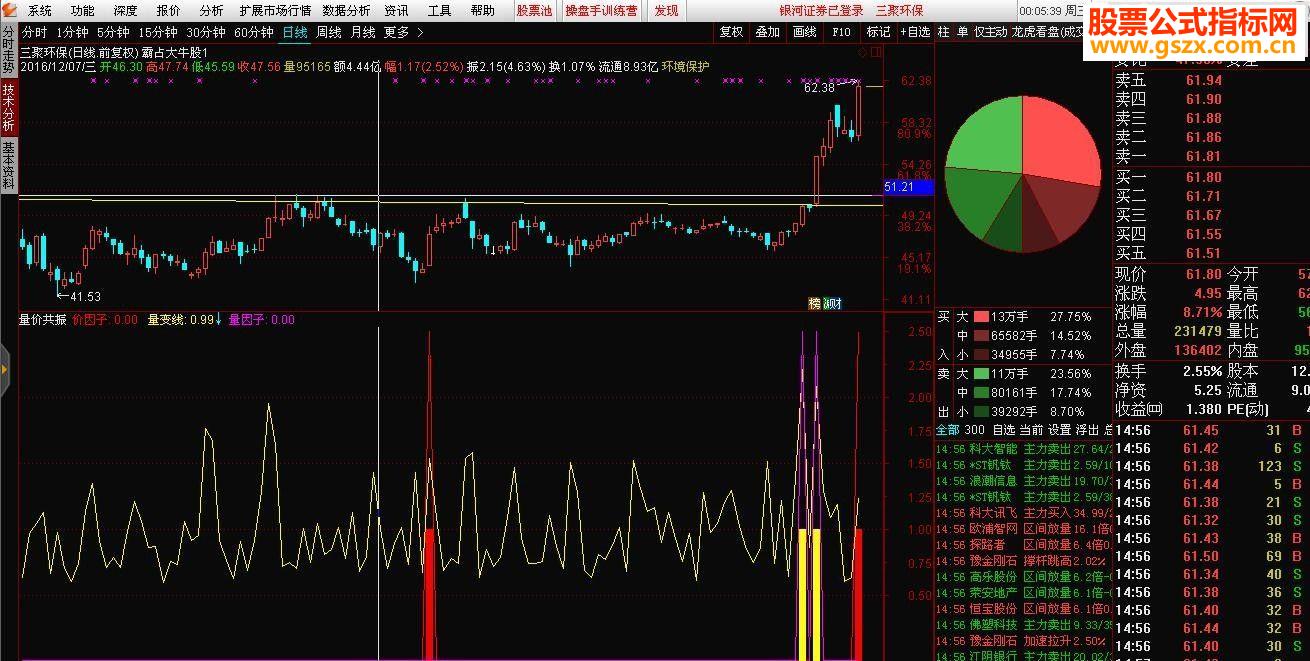Click the 量价共振 indicator name
This screenshot has height=661, width=1310.
coord(42,320)
